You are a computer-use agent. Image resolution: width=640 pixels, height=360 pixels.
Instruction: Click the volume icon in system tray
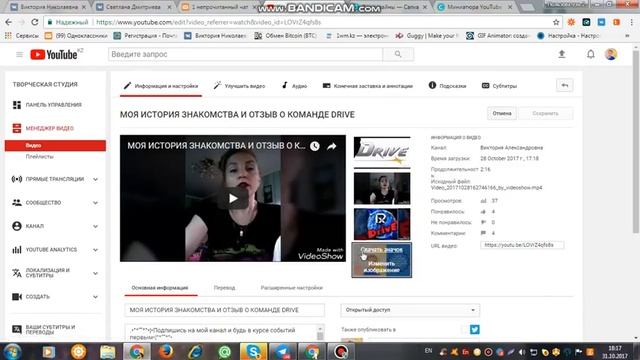click(522, 352)
